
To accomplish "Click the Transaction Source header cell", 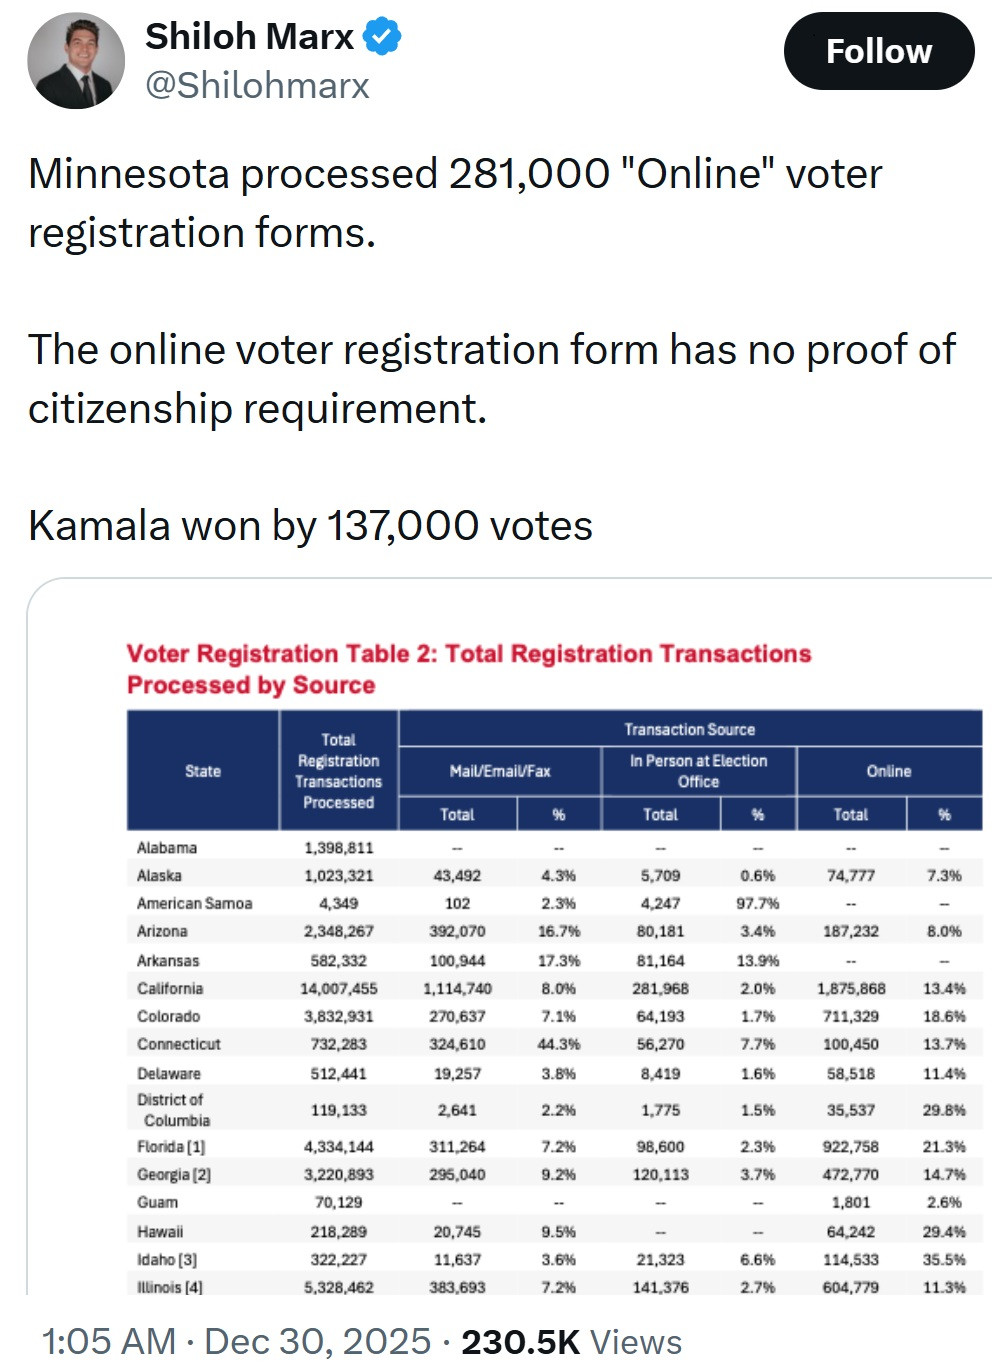I will click(689, 729).
